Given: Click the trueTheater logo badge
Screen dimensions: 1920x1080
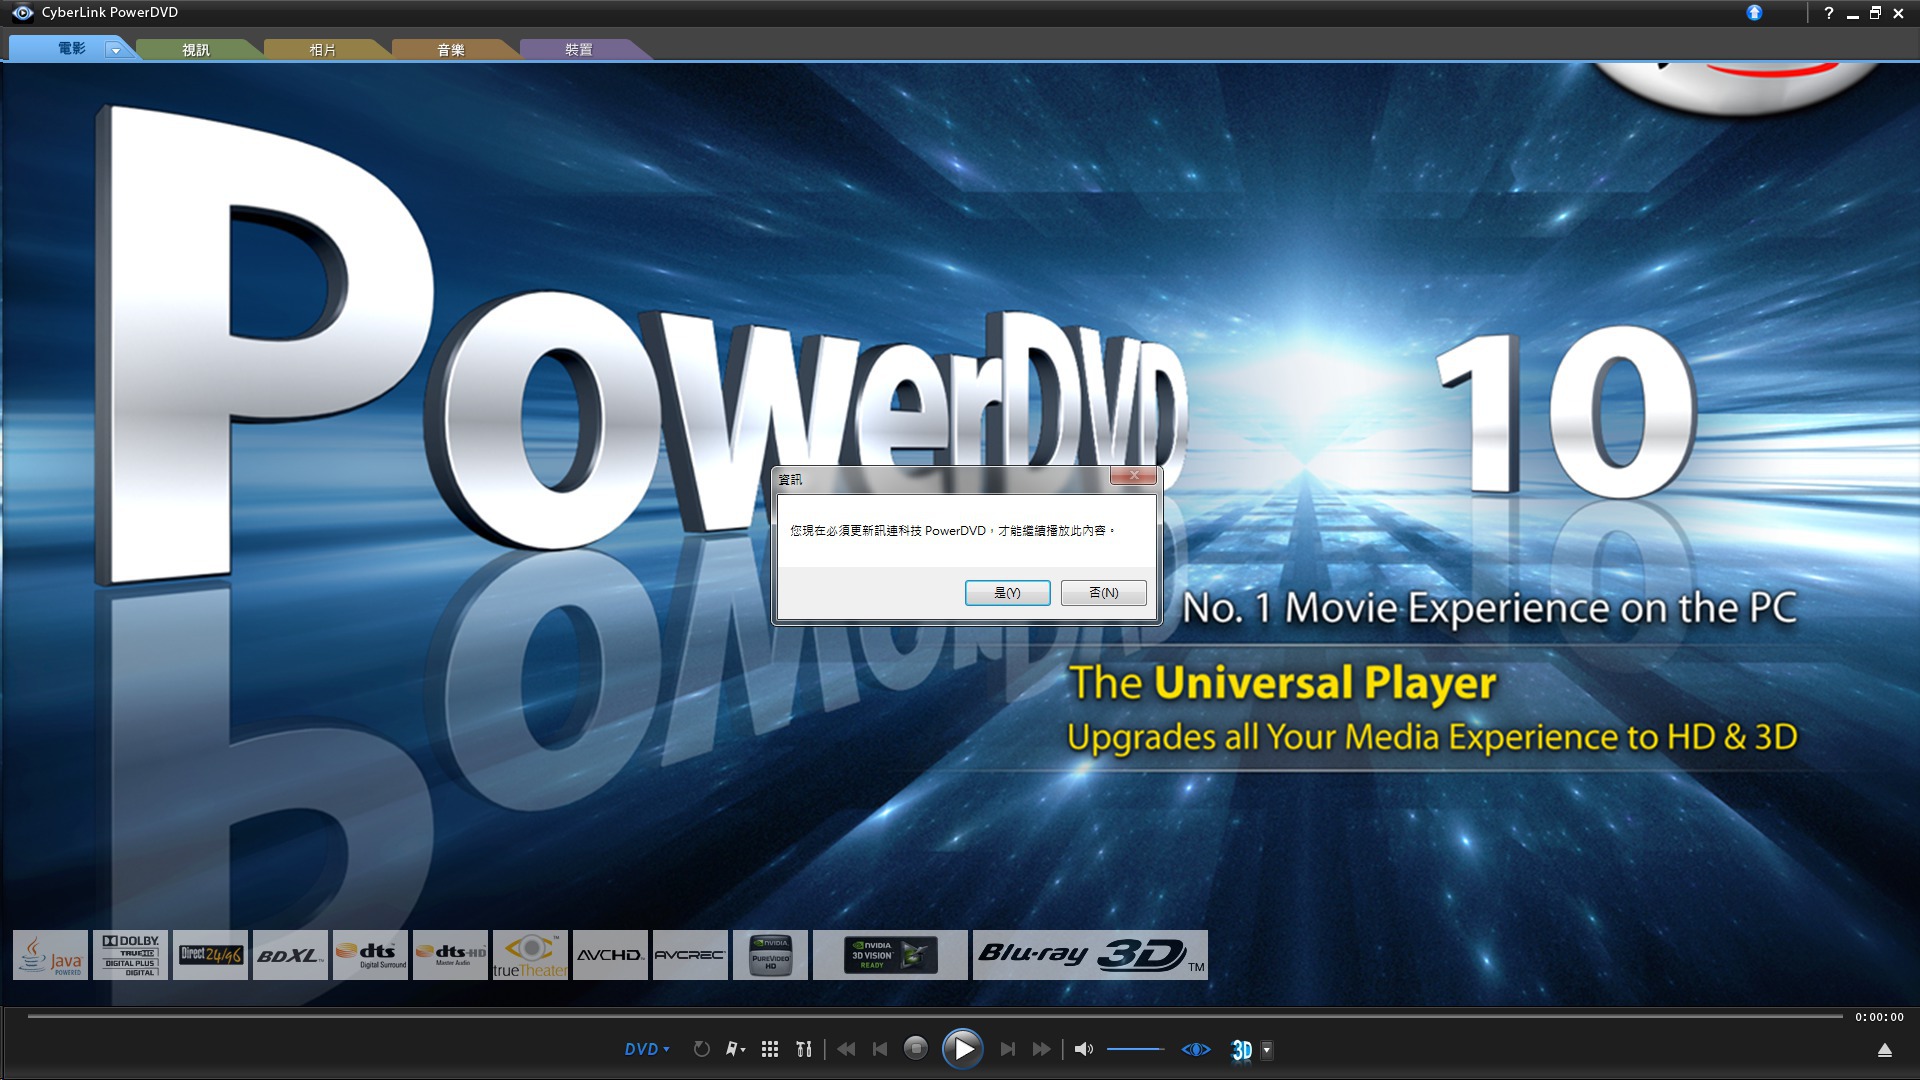Looking at the screenshot, I should point(530,955).
